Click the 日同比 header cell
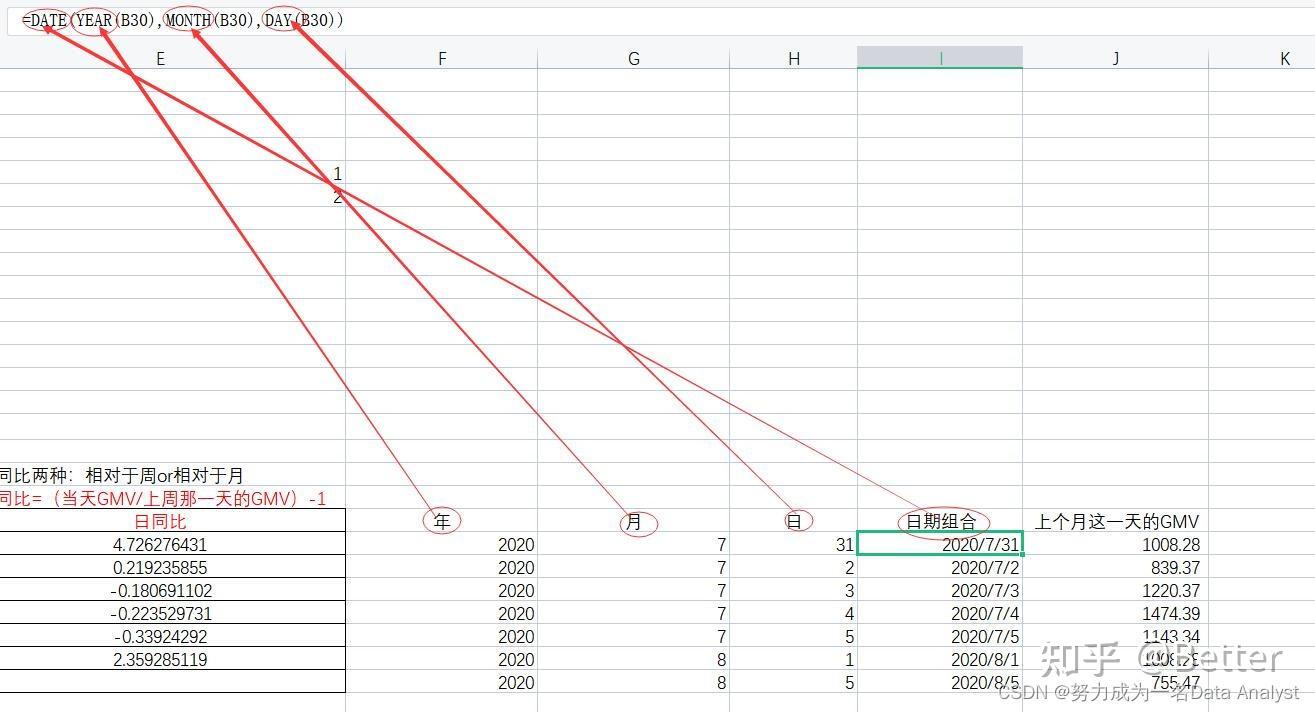Viewport: 1315px width, 712px height. (x=160, y=521)
